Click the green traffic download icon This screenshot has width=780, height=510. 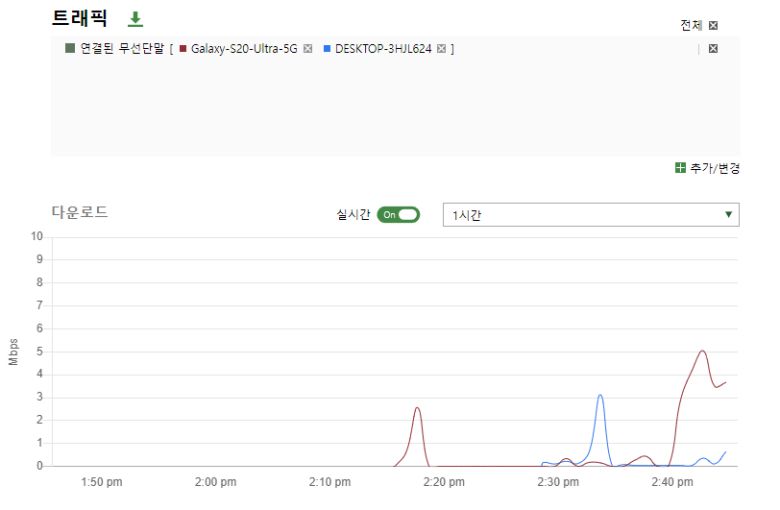click(x=135, y=19)
